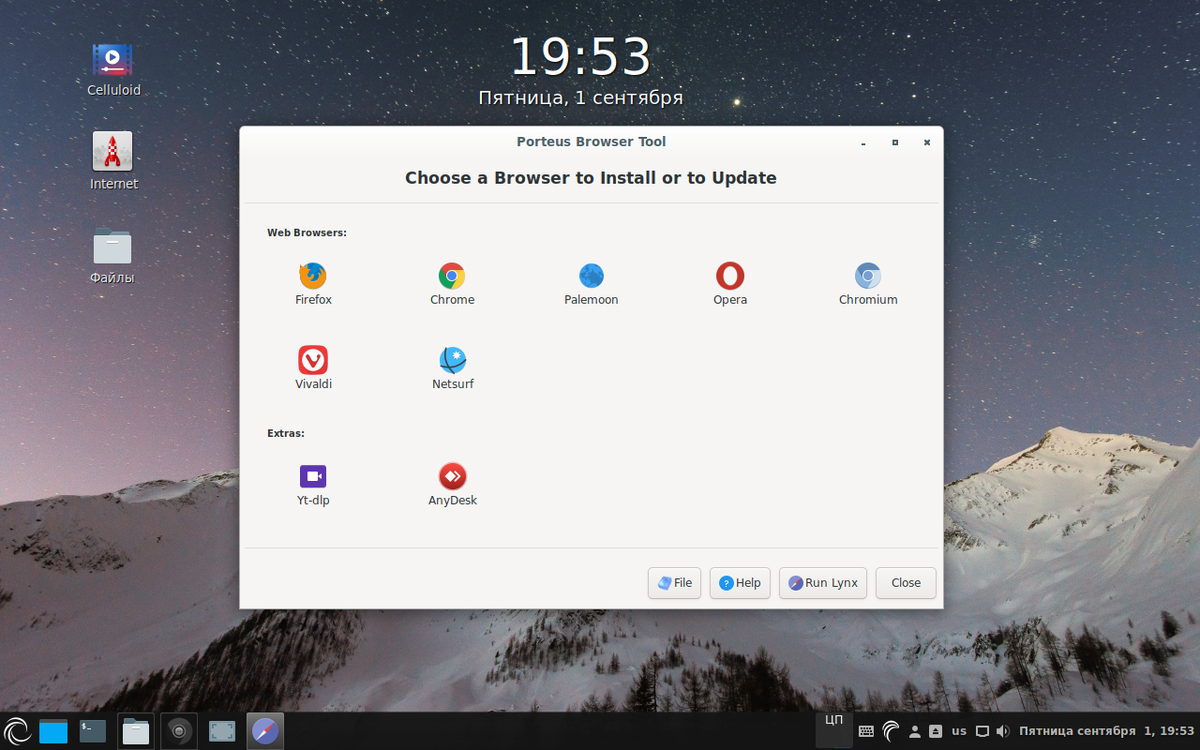Choose the Chromium browser icon
The height and width of the screenshot is (750, 1200).
click(x=868, y=276)
